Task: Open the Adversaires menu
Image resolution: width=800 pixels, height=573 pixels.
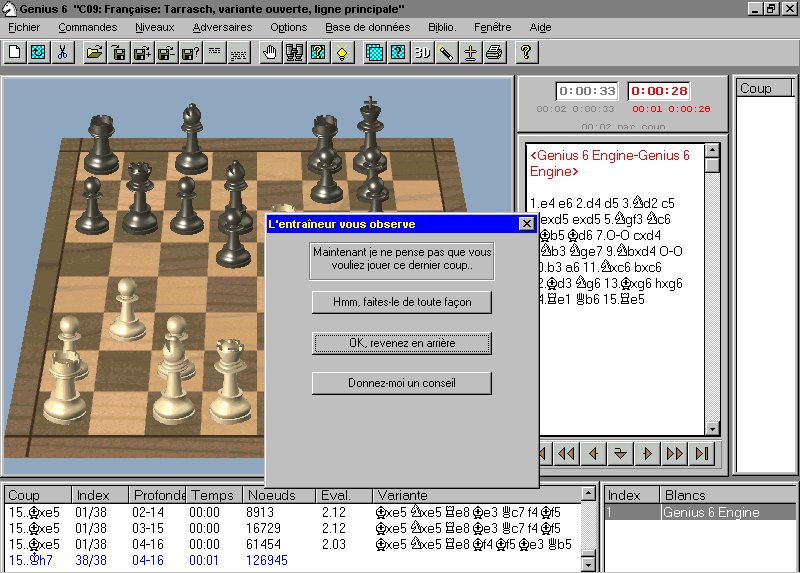Action: (x=222, y=28)
